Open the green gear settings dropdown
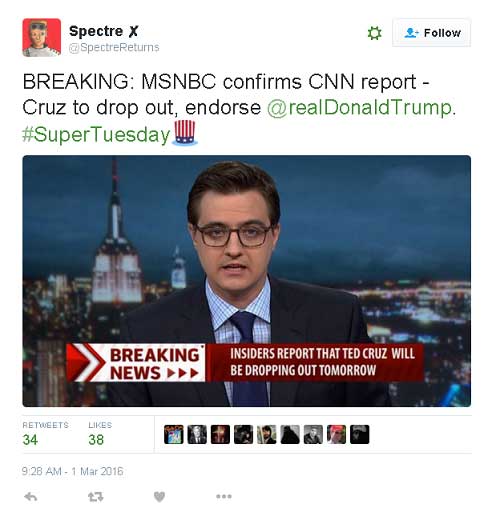The image size is (500, 520). tap(374, 33)
